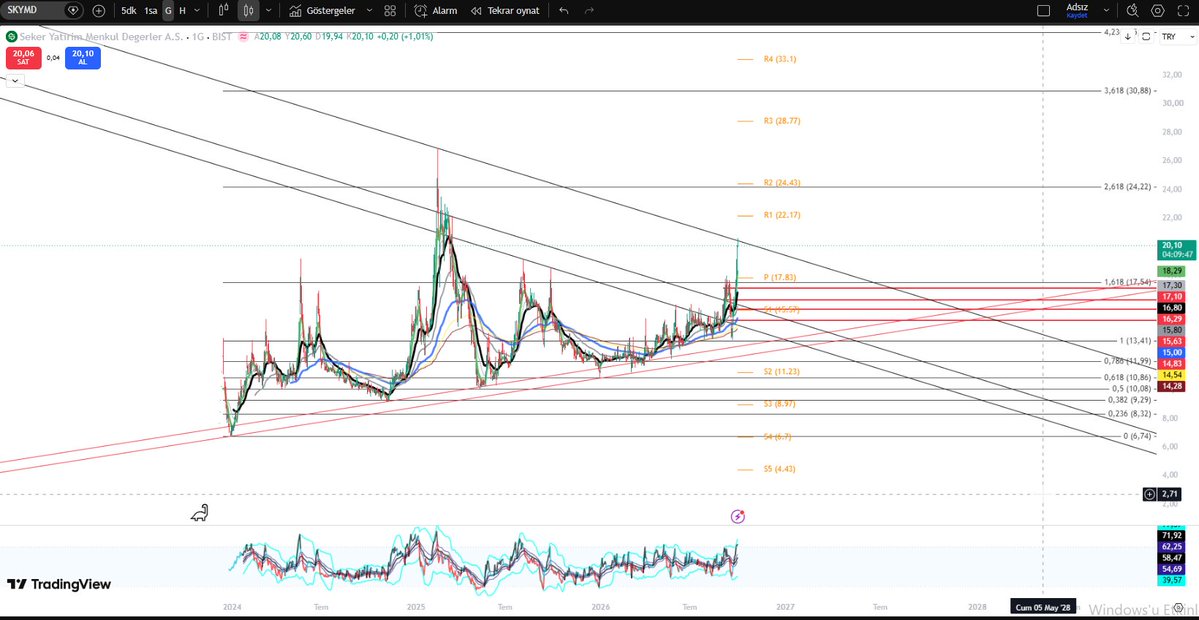Open chart settings hexagon icon

1158,11
